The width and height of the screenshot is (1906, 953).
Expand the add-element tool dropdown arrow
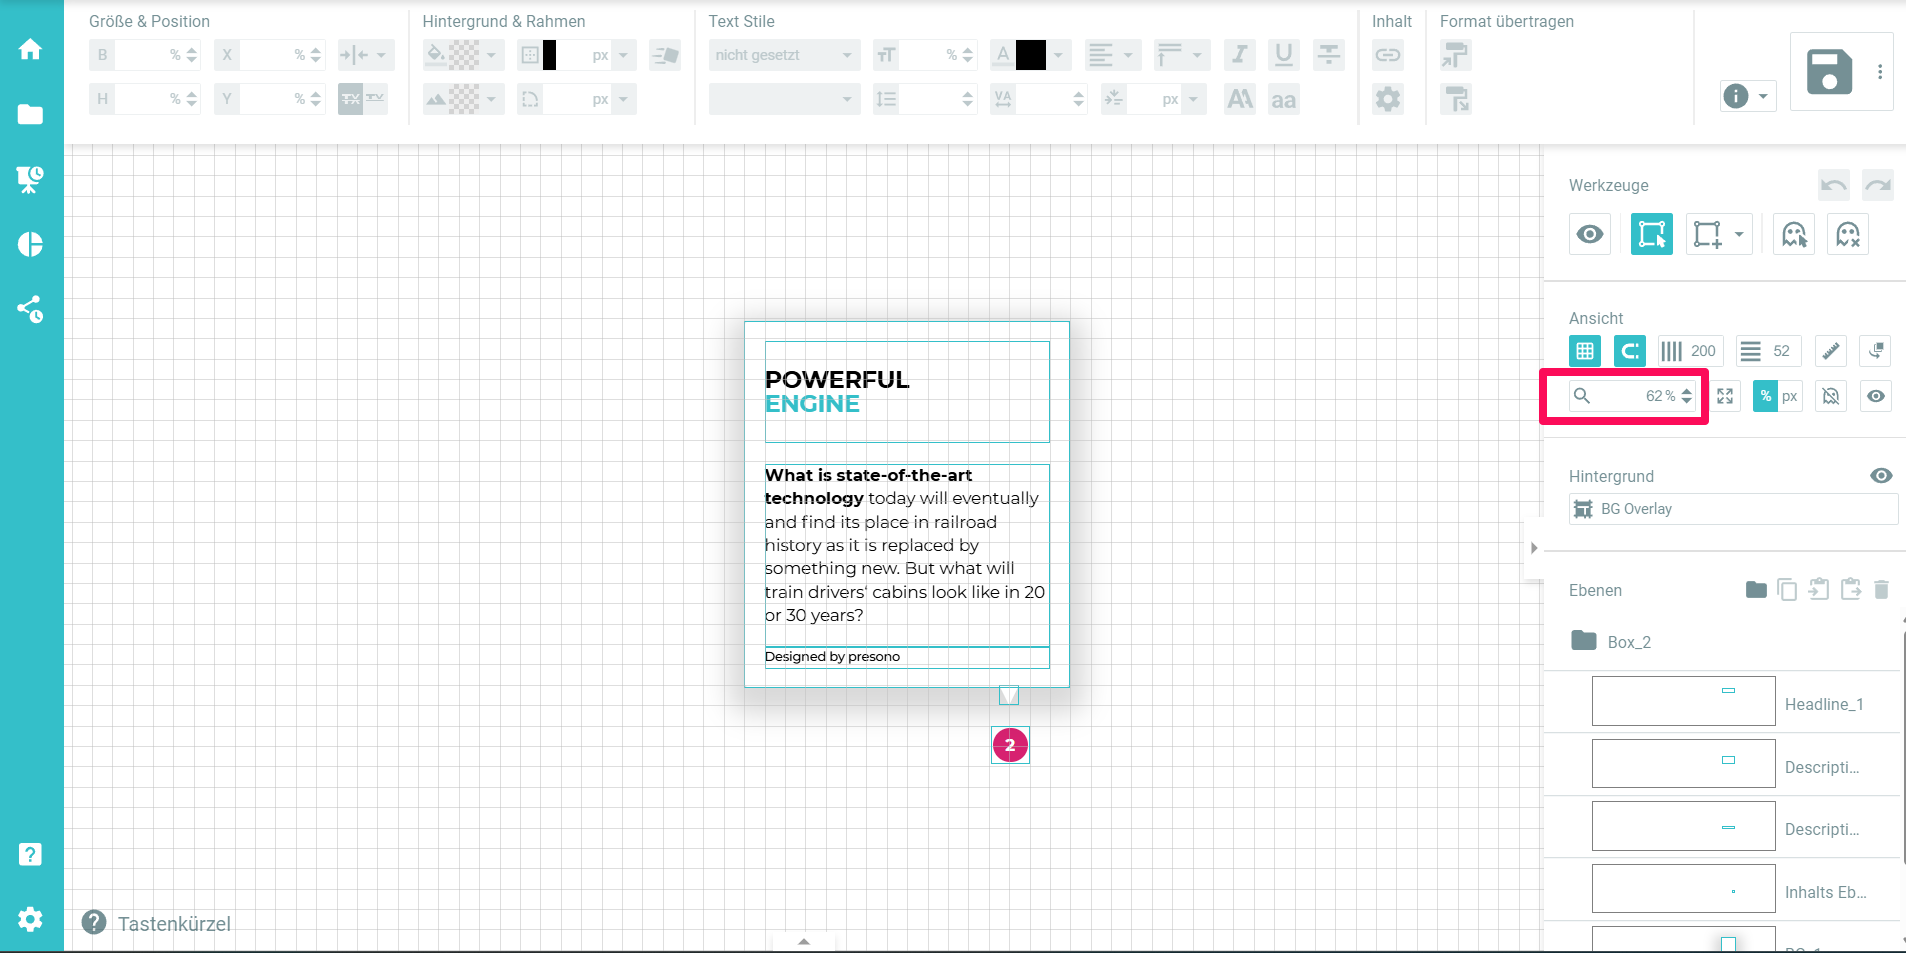coord(1739,235)
